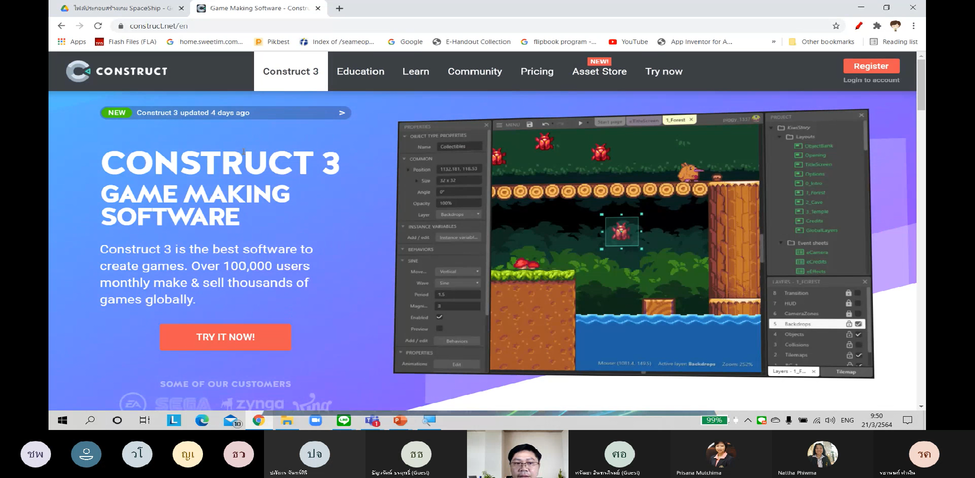The image size is (975, 478).
Task: Click the Login to account link
Action: coord(871,80)
